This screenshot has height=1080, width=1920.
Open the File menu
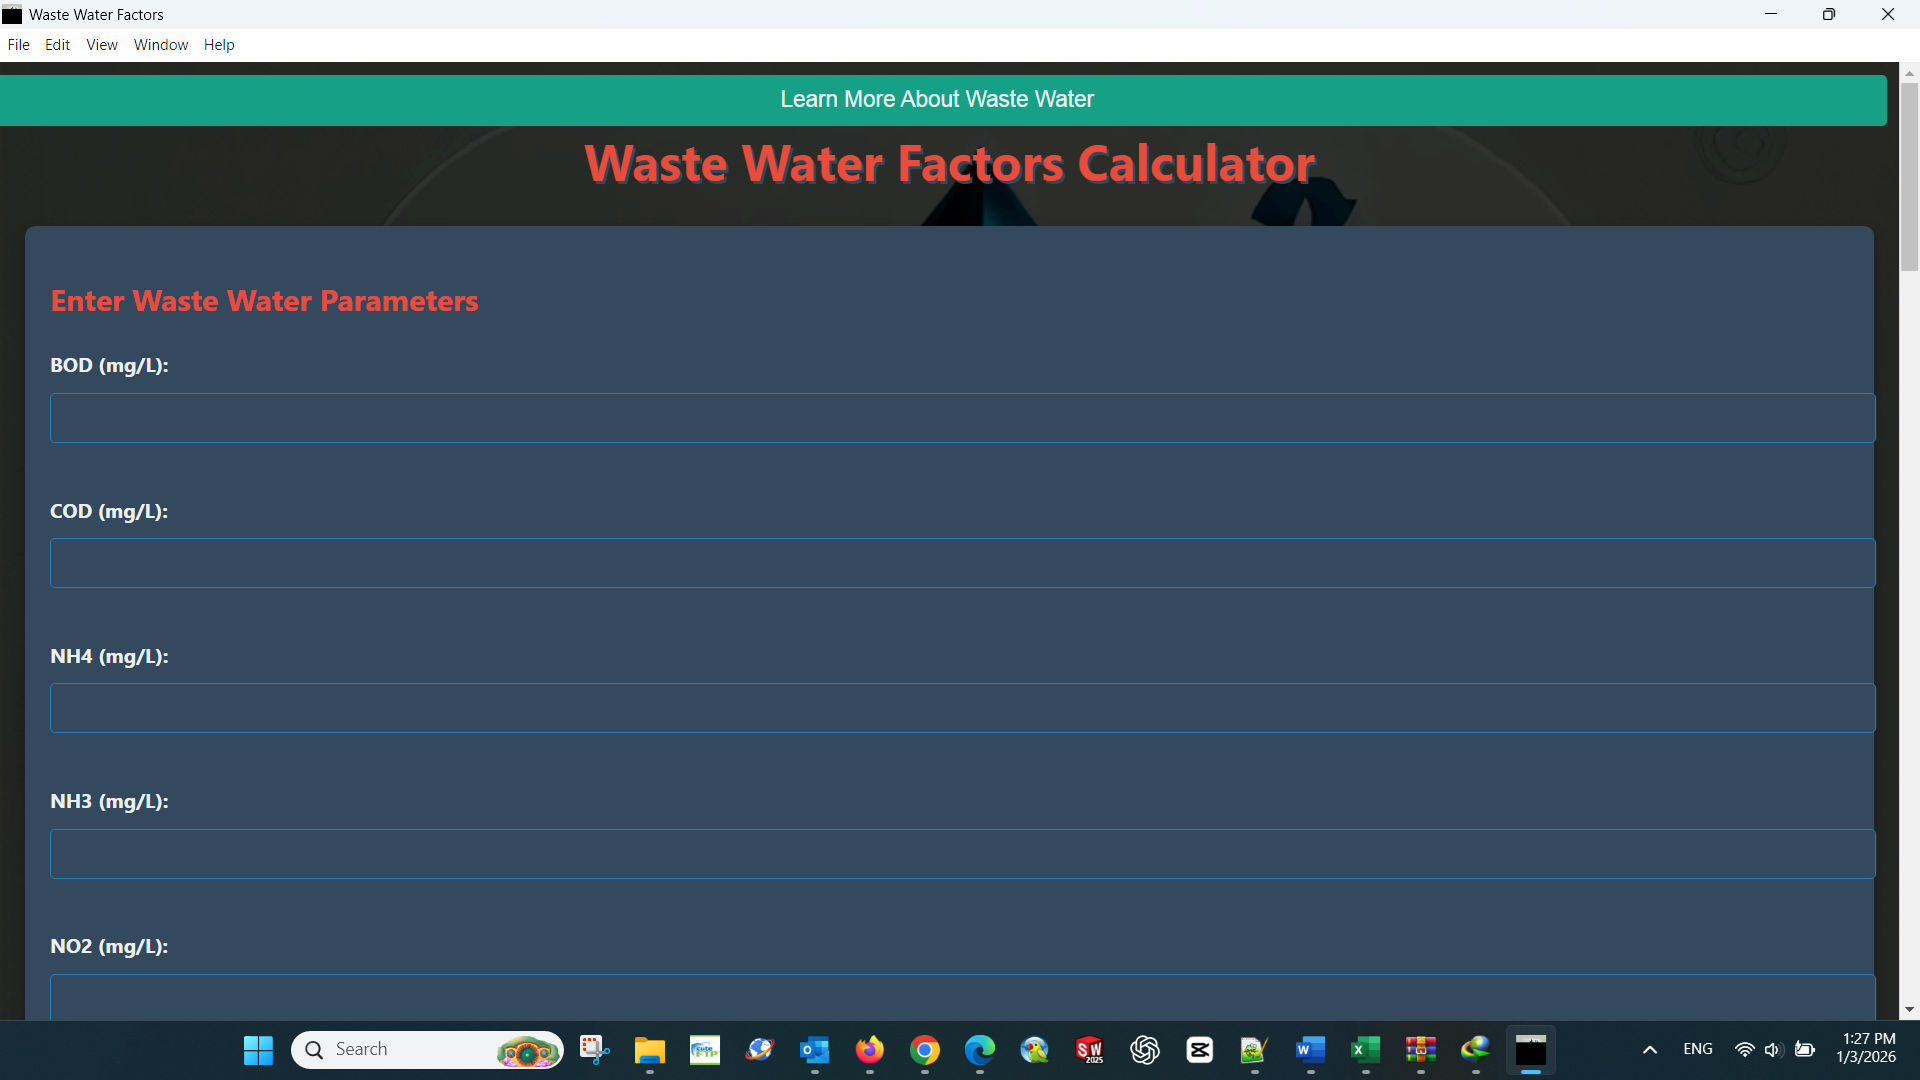[18, 44]
